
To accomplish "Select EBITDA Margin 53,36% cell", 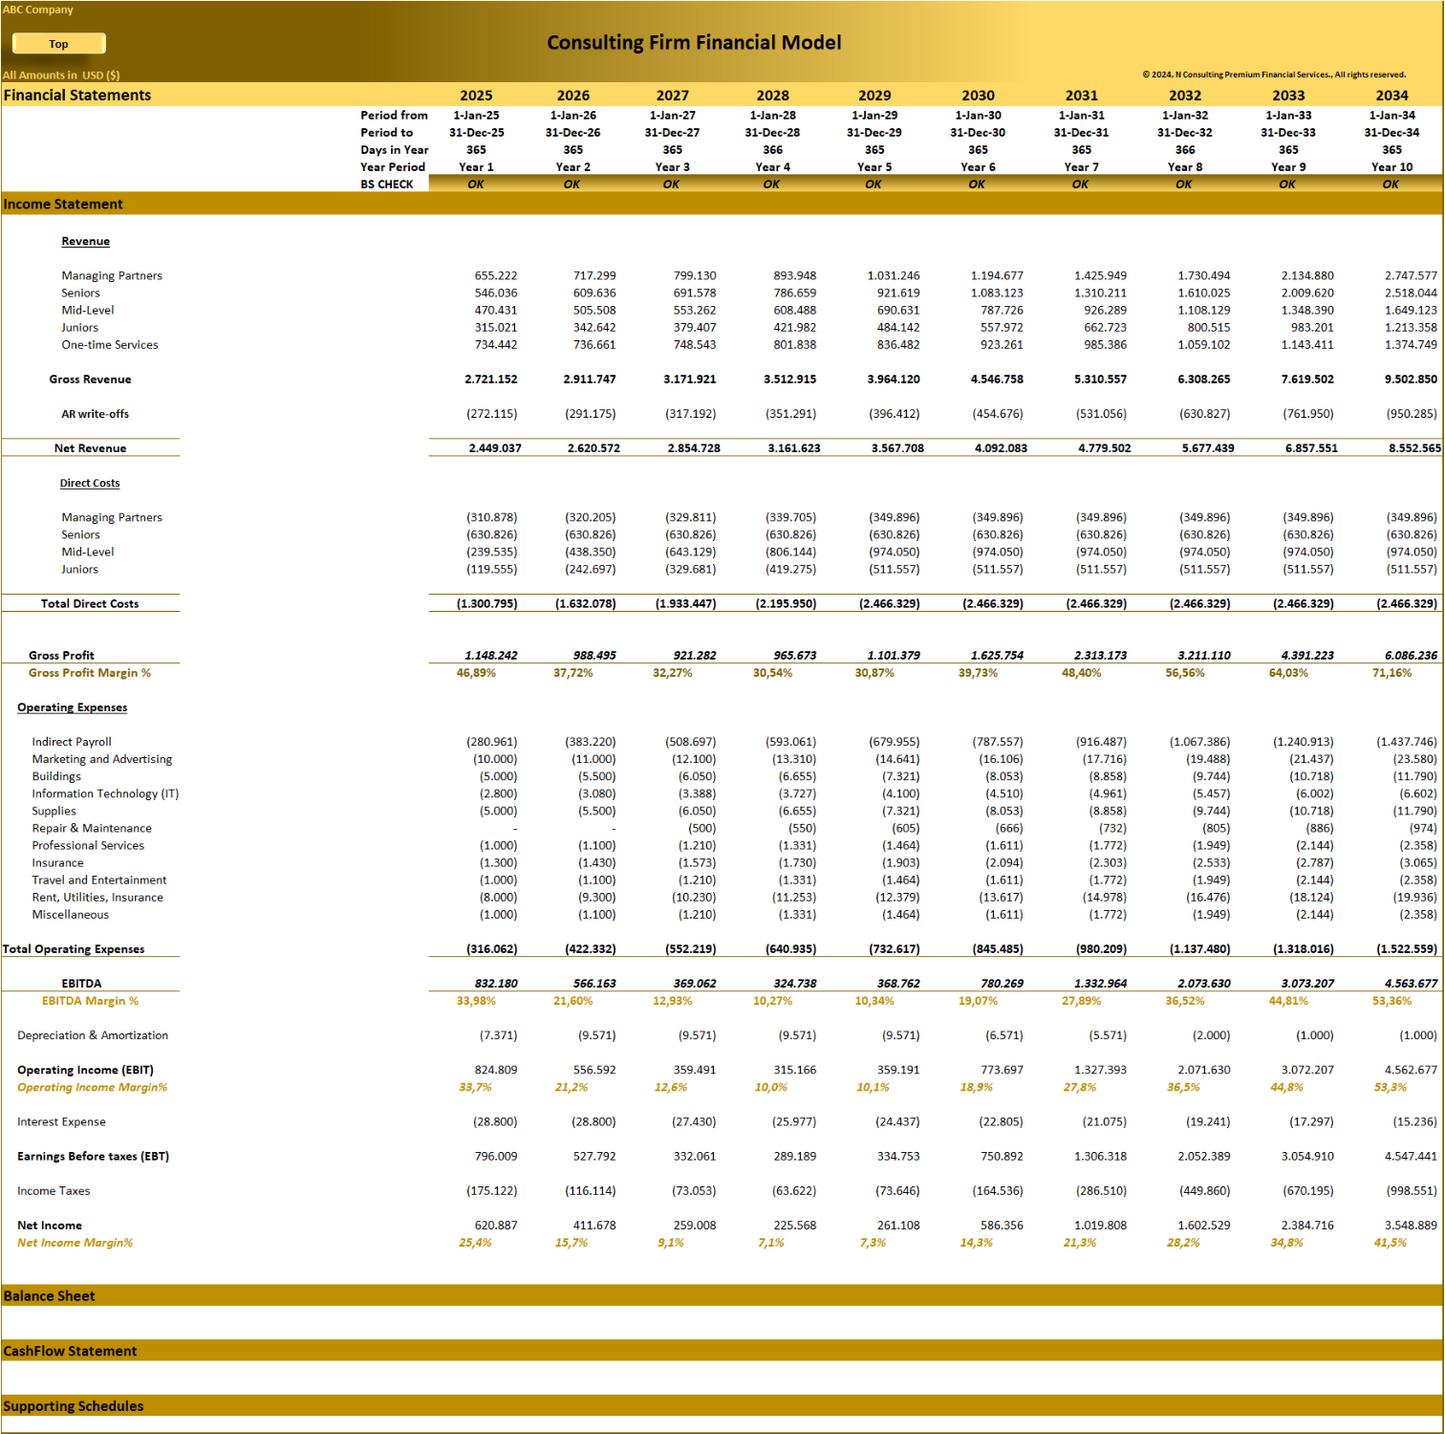I will (x=1392, y=1001).
